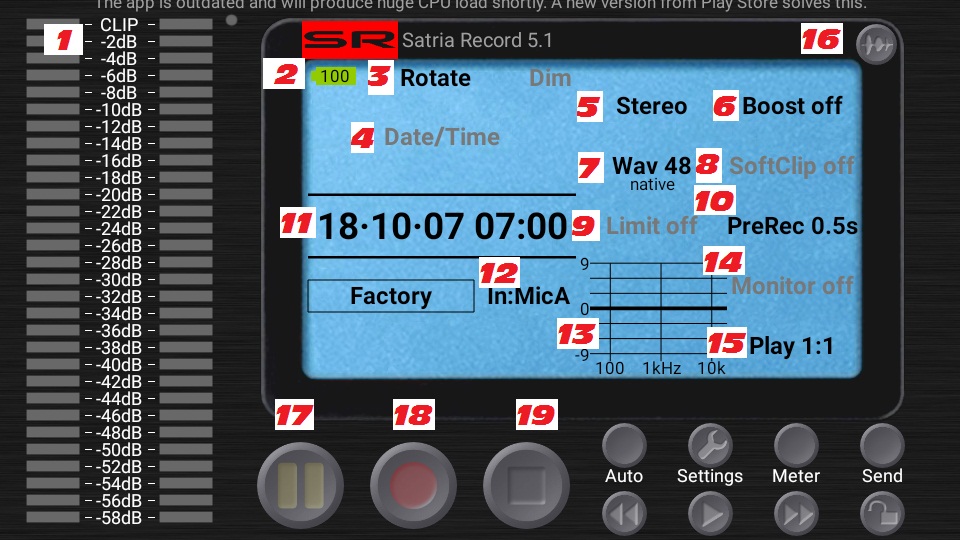The width and height of the screenshot is (960, 540).
Task: Change the Wav 48 native format
Action: pos(651,172)
